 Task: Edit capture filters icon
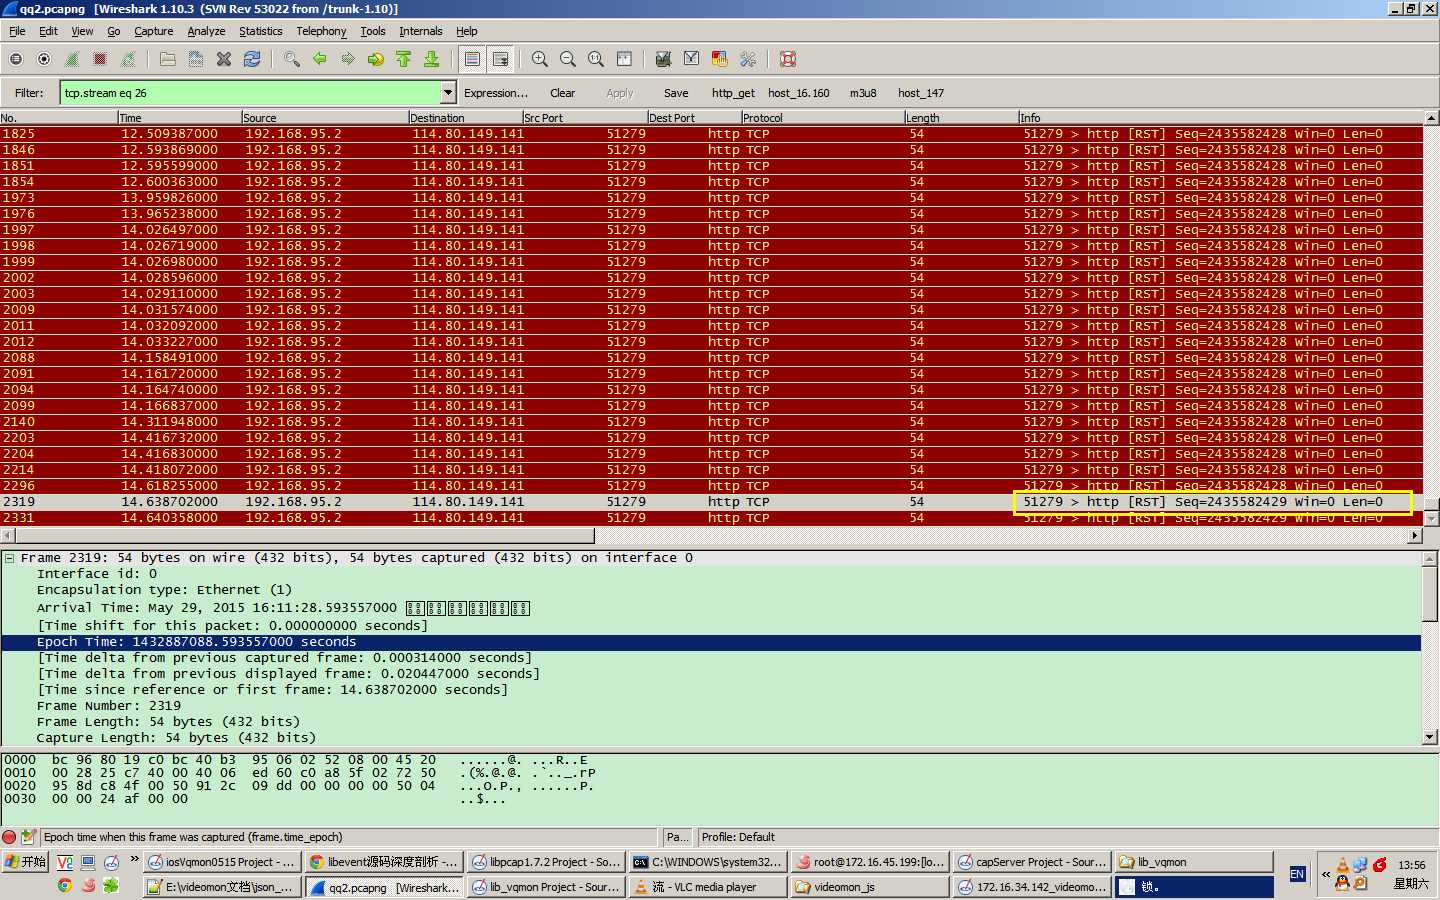coord(663,59)
